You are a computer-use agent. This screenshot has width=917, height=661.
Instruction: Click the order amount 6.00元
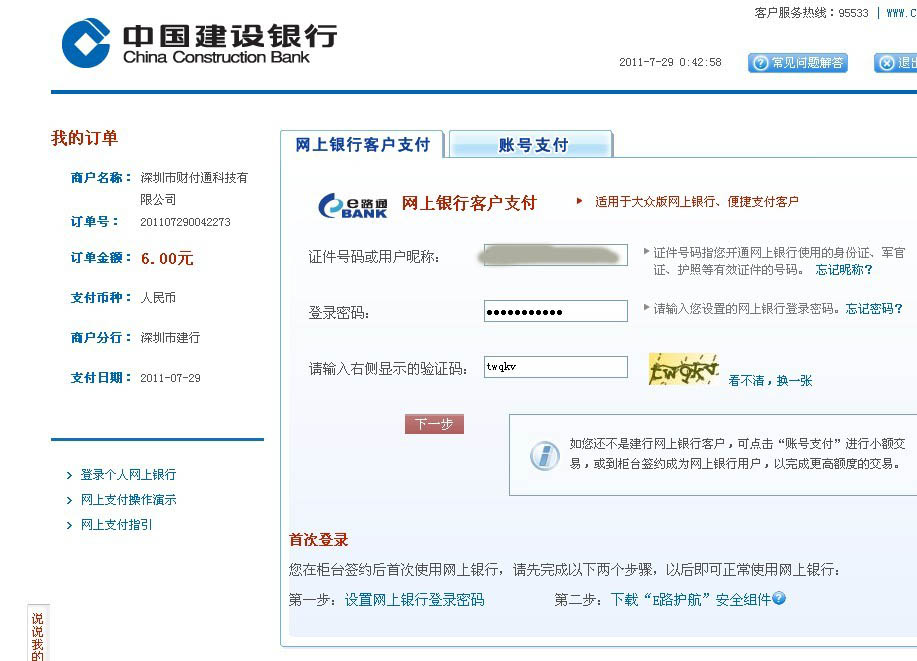coord(167,258)
